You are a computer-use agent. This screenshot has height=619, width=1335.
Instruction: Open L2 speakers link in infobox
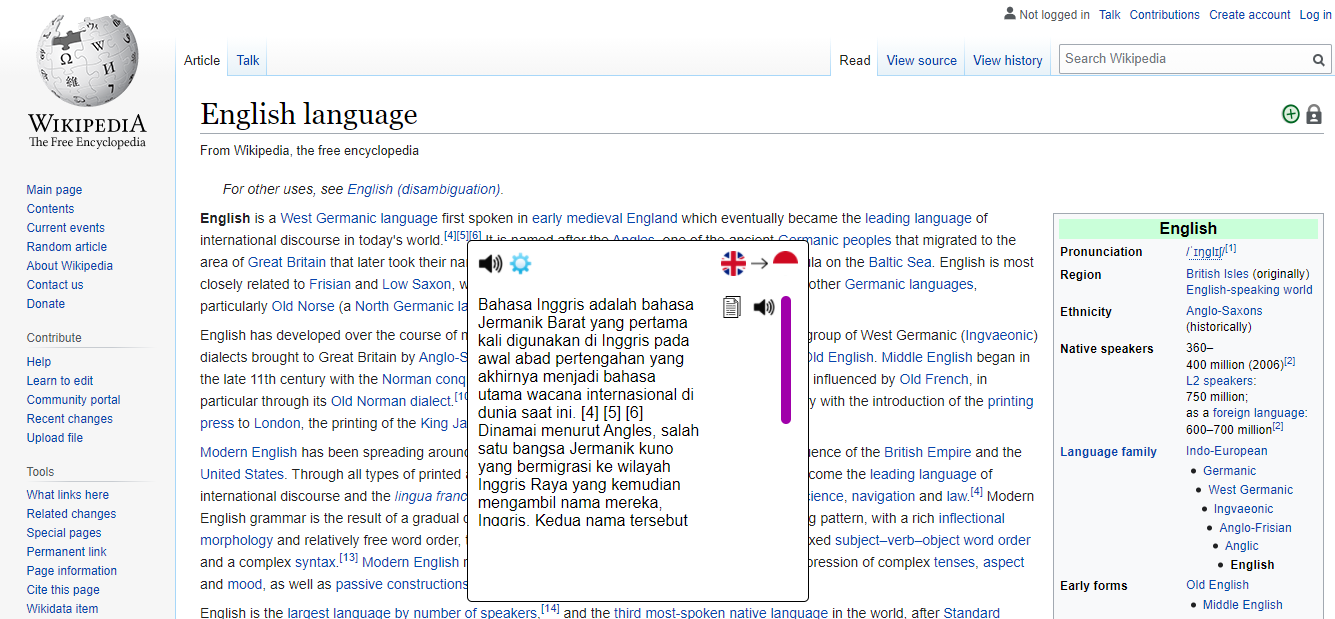point(1220,381)
